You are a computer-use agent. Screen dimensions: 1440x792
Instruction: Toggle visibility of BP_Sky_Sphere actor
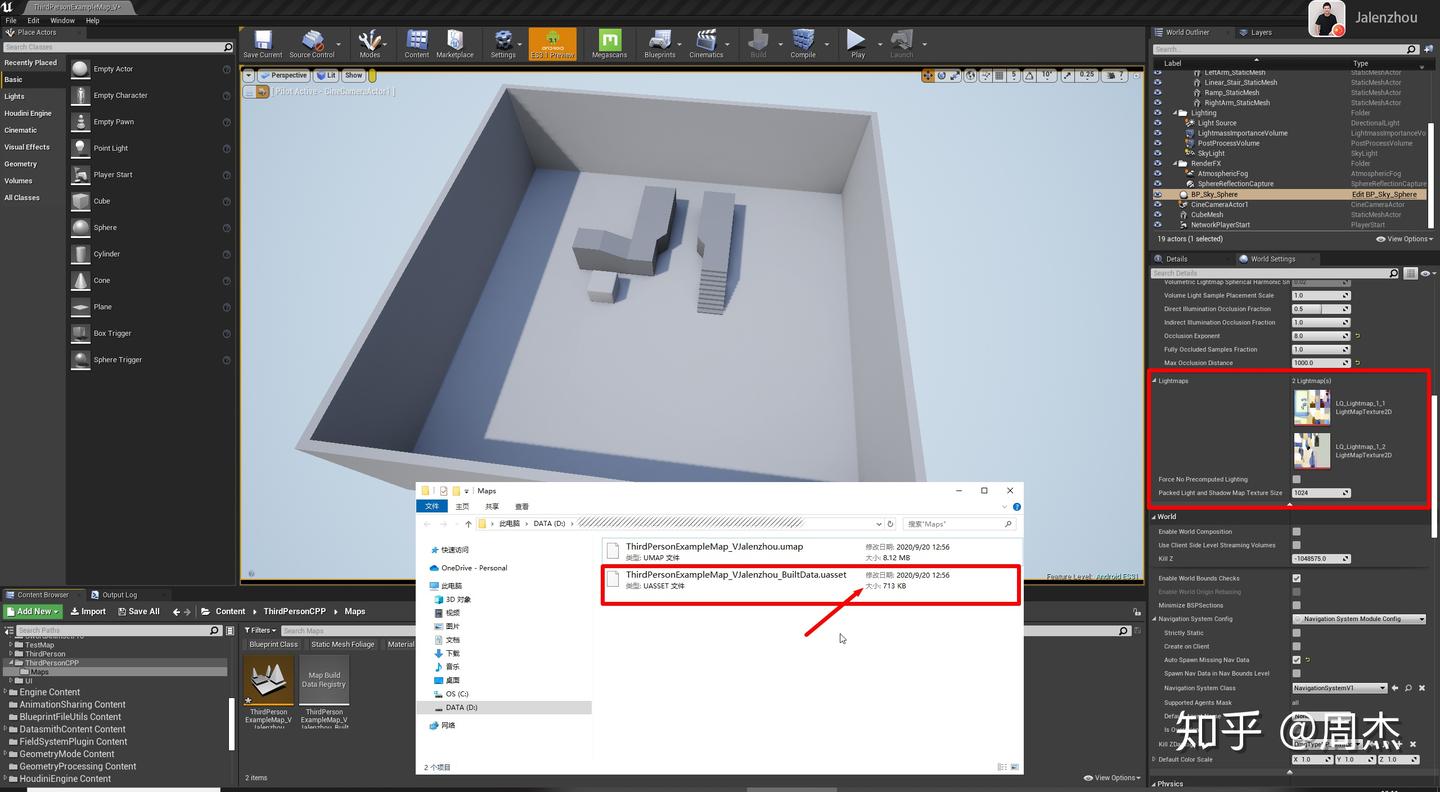[x=1158, y=194]
